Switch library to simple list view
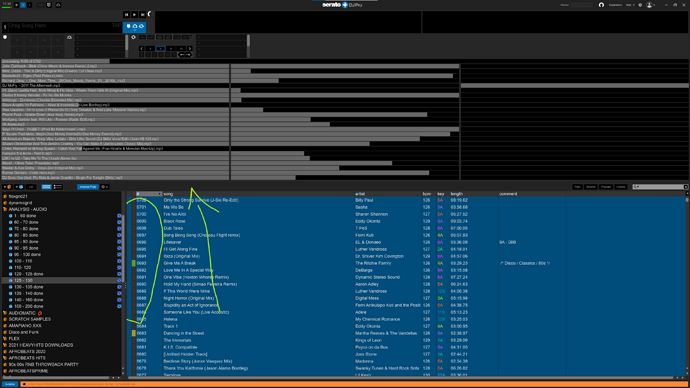 (x=46, y=187)
